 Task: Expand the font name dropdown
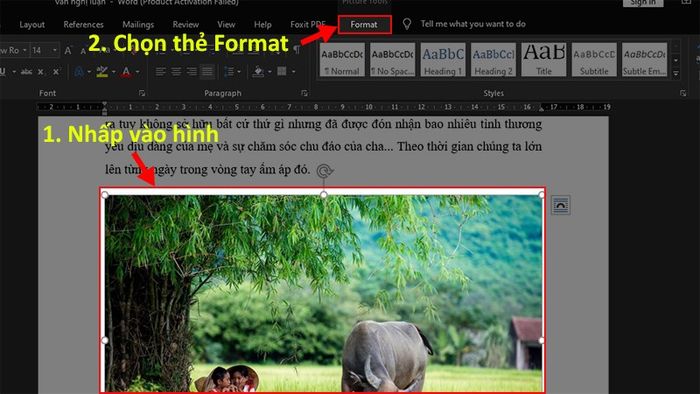click(25, 50)
